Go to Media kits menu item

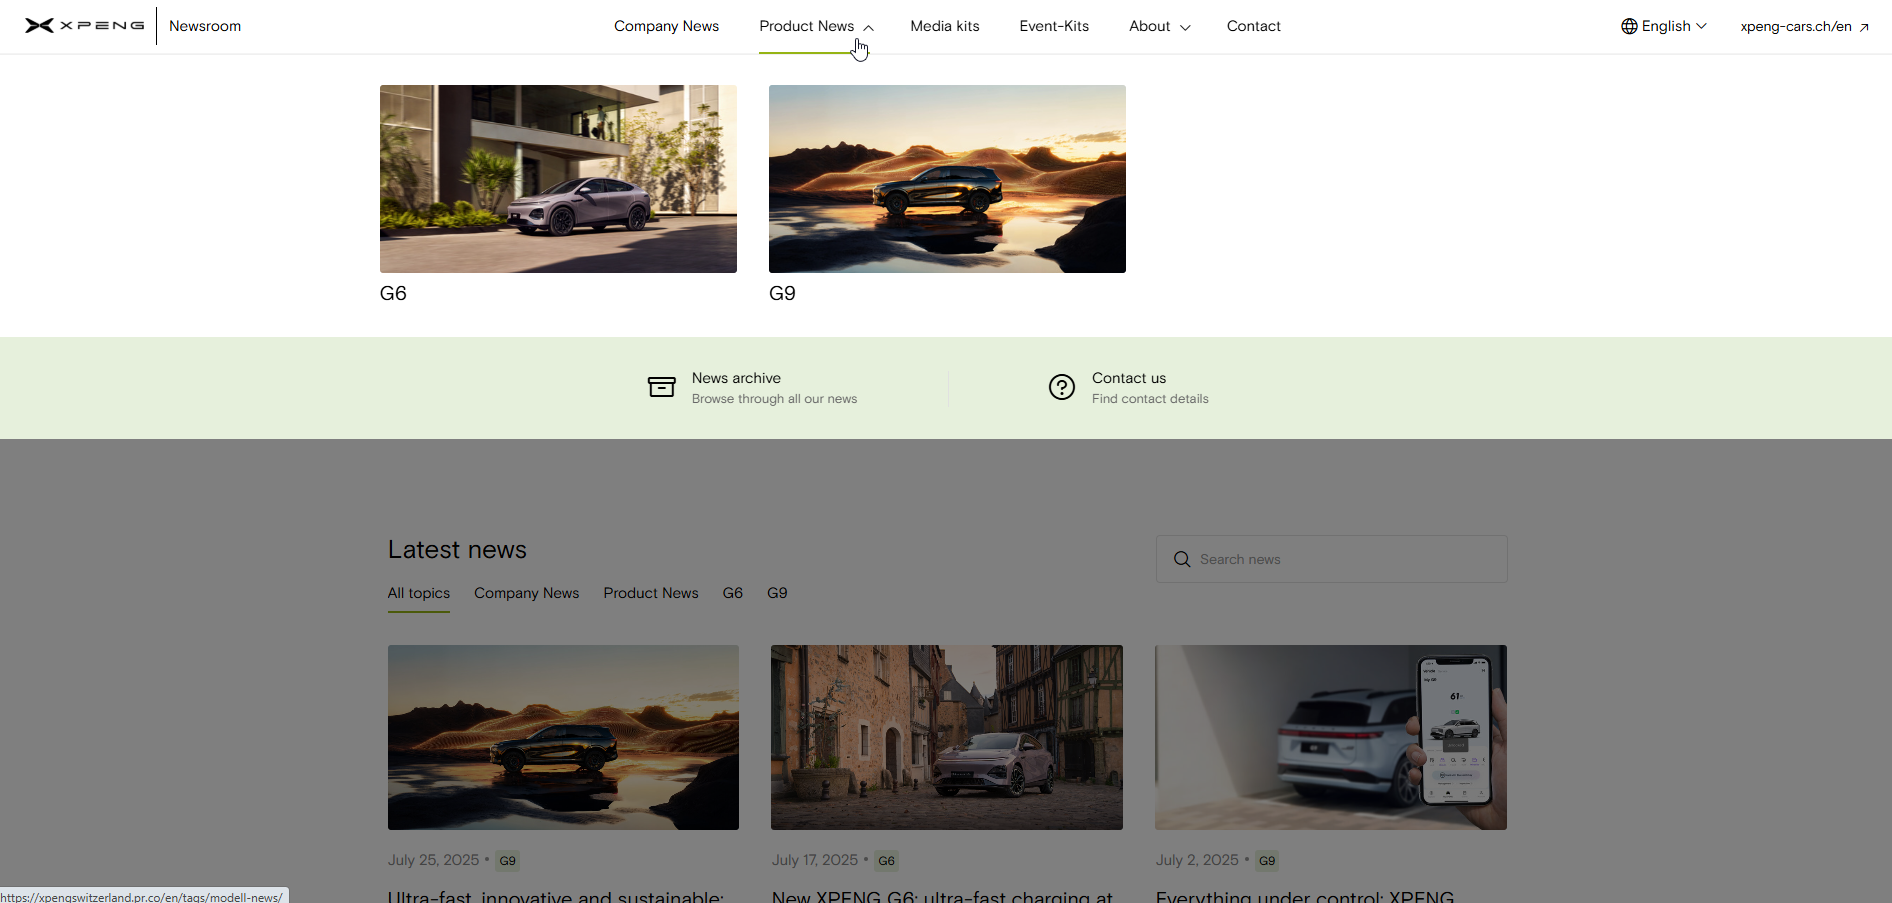[x=944, y=26]
